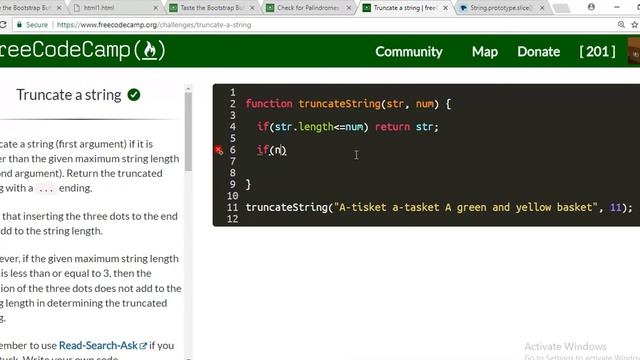
Task: Open the String.prototype.slice tab
Action: click(500, 8)
